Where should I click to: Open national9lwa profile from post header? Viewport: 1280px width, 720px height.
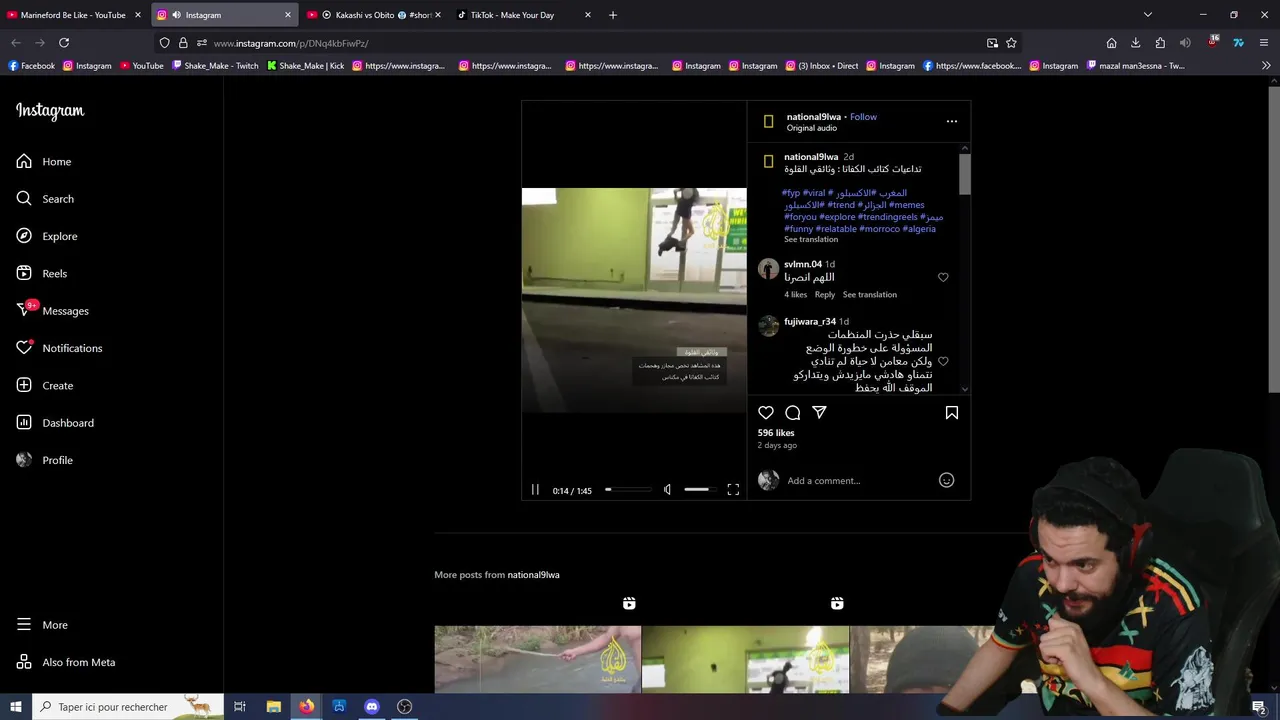(813, 117)
